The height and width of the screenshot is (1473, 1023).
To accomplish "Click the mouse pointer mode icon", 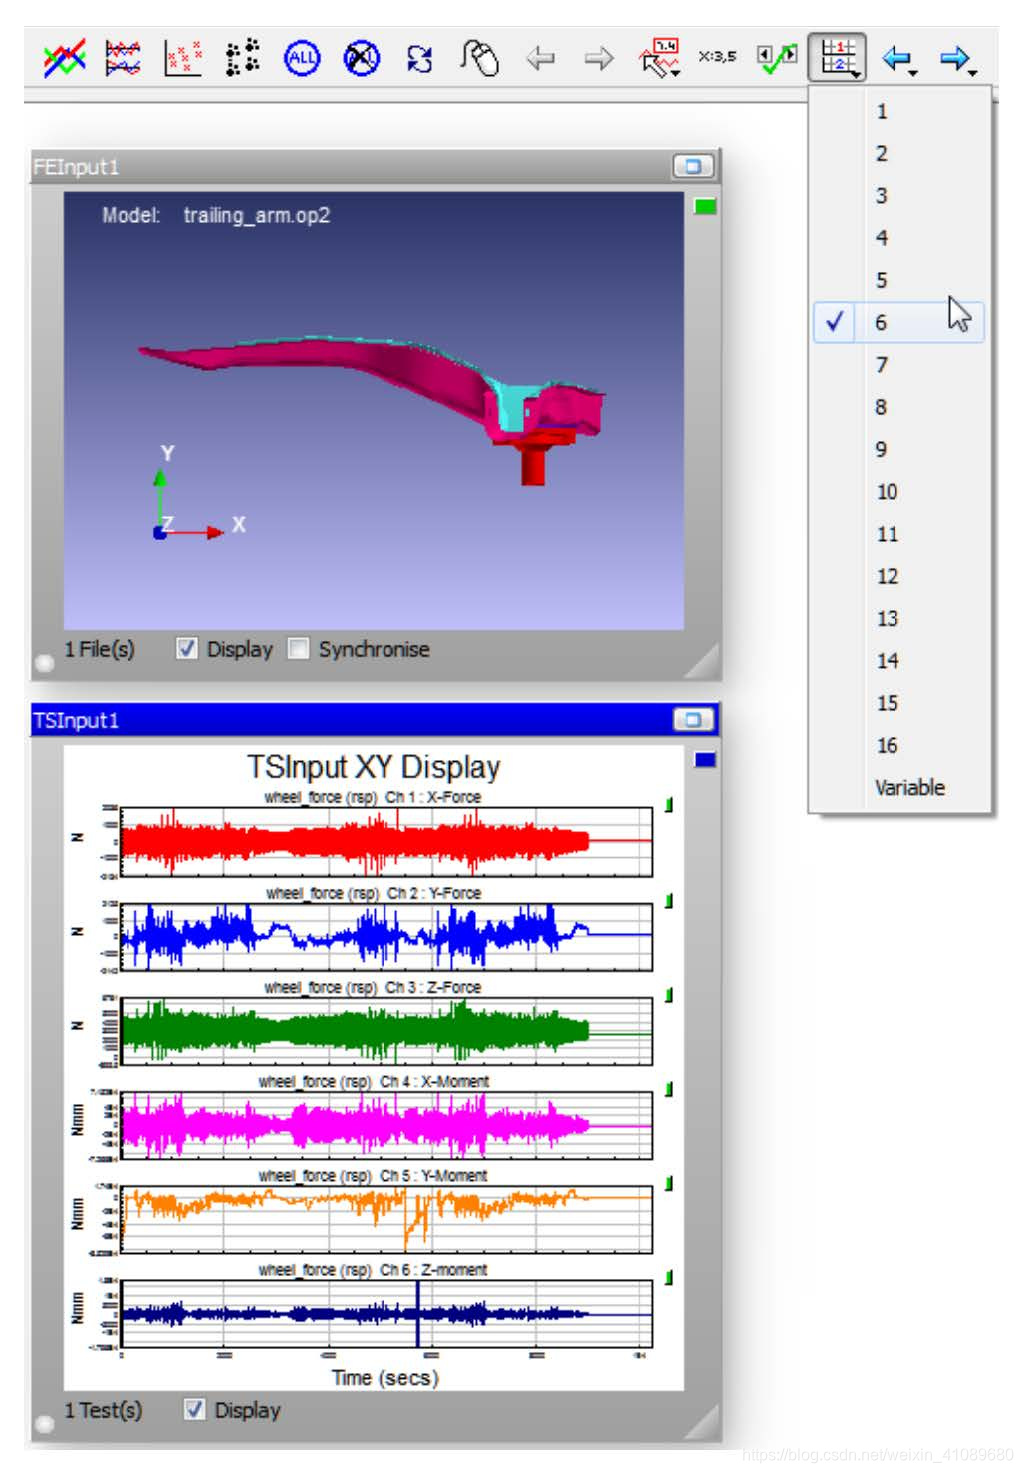I will click(x=479, y=58).
